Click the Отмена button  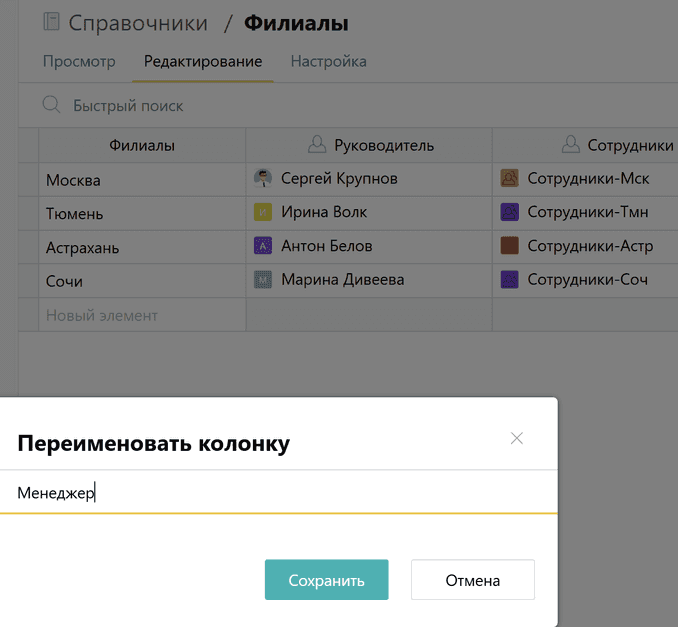click(472, 580)
